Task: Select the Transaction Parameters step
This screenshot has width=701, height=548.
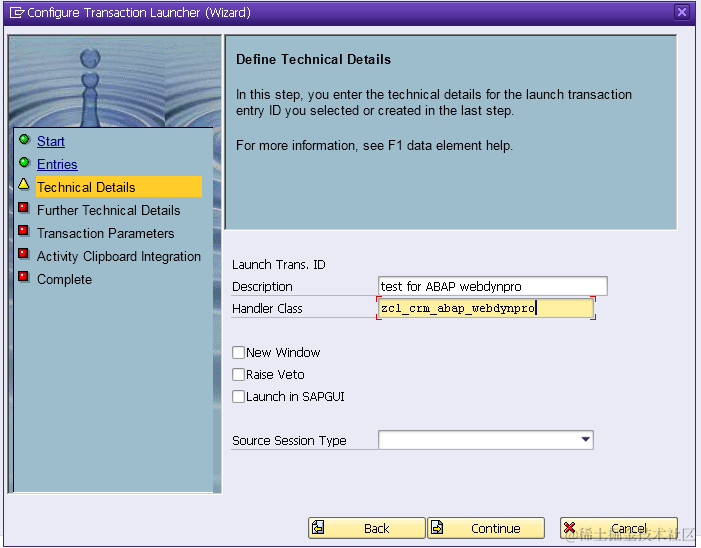Action: point(106,233)
